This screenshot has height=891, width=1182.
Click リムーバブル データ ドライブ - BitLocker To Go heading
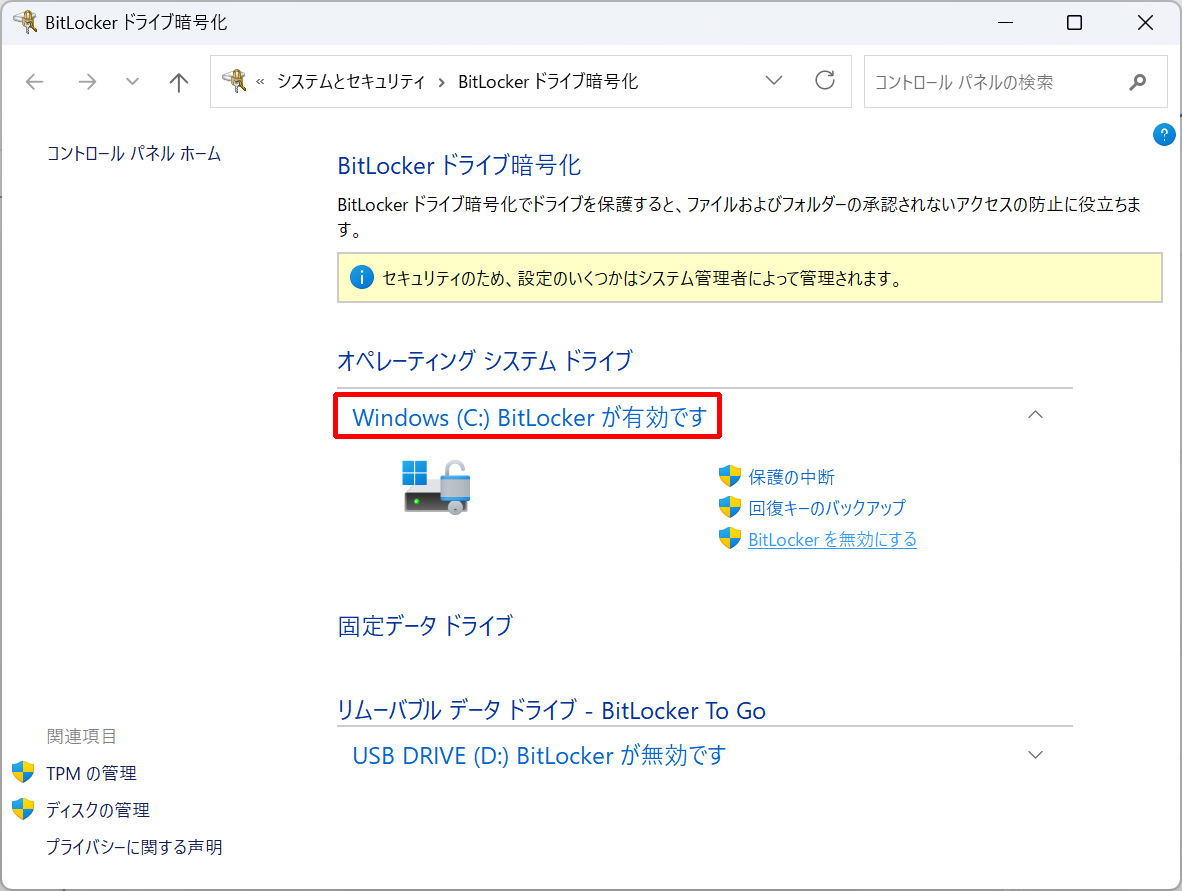(551, 710)
